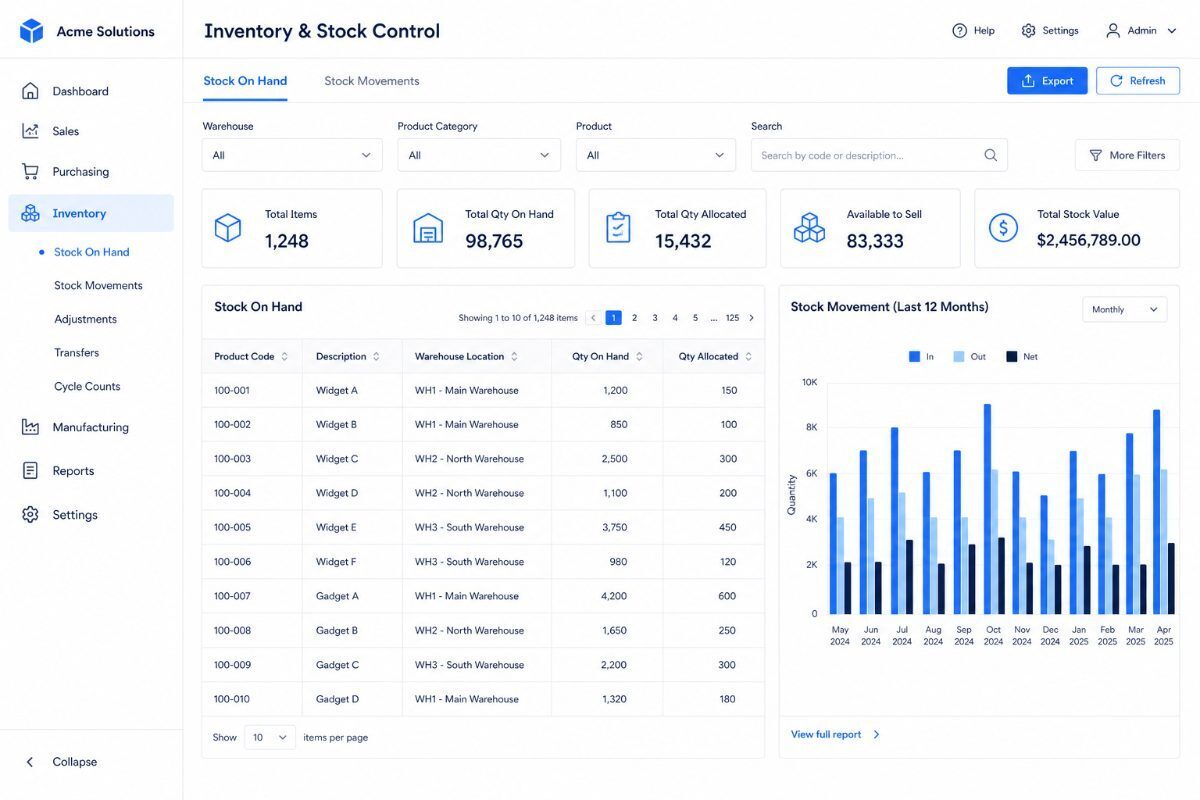The height and width of the screenshot is (800, 1200).
Task: Sort by Product Code column arrows
Action: pyautogui.click(x=284, y=356)
